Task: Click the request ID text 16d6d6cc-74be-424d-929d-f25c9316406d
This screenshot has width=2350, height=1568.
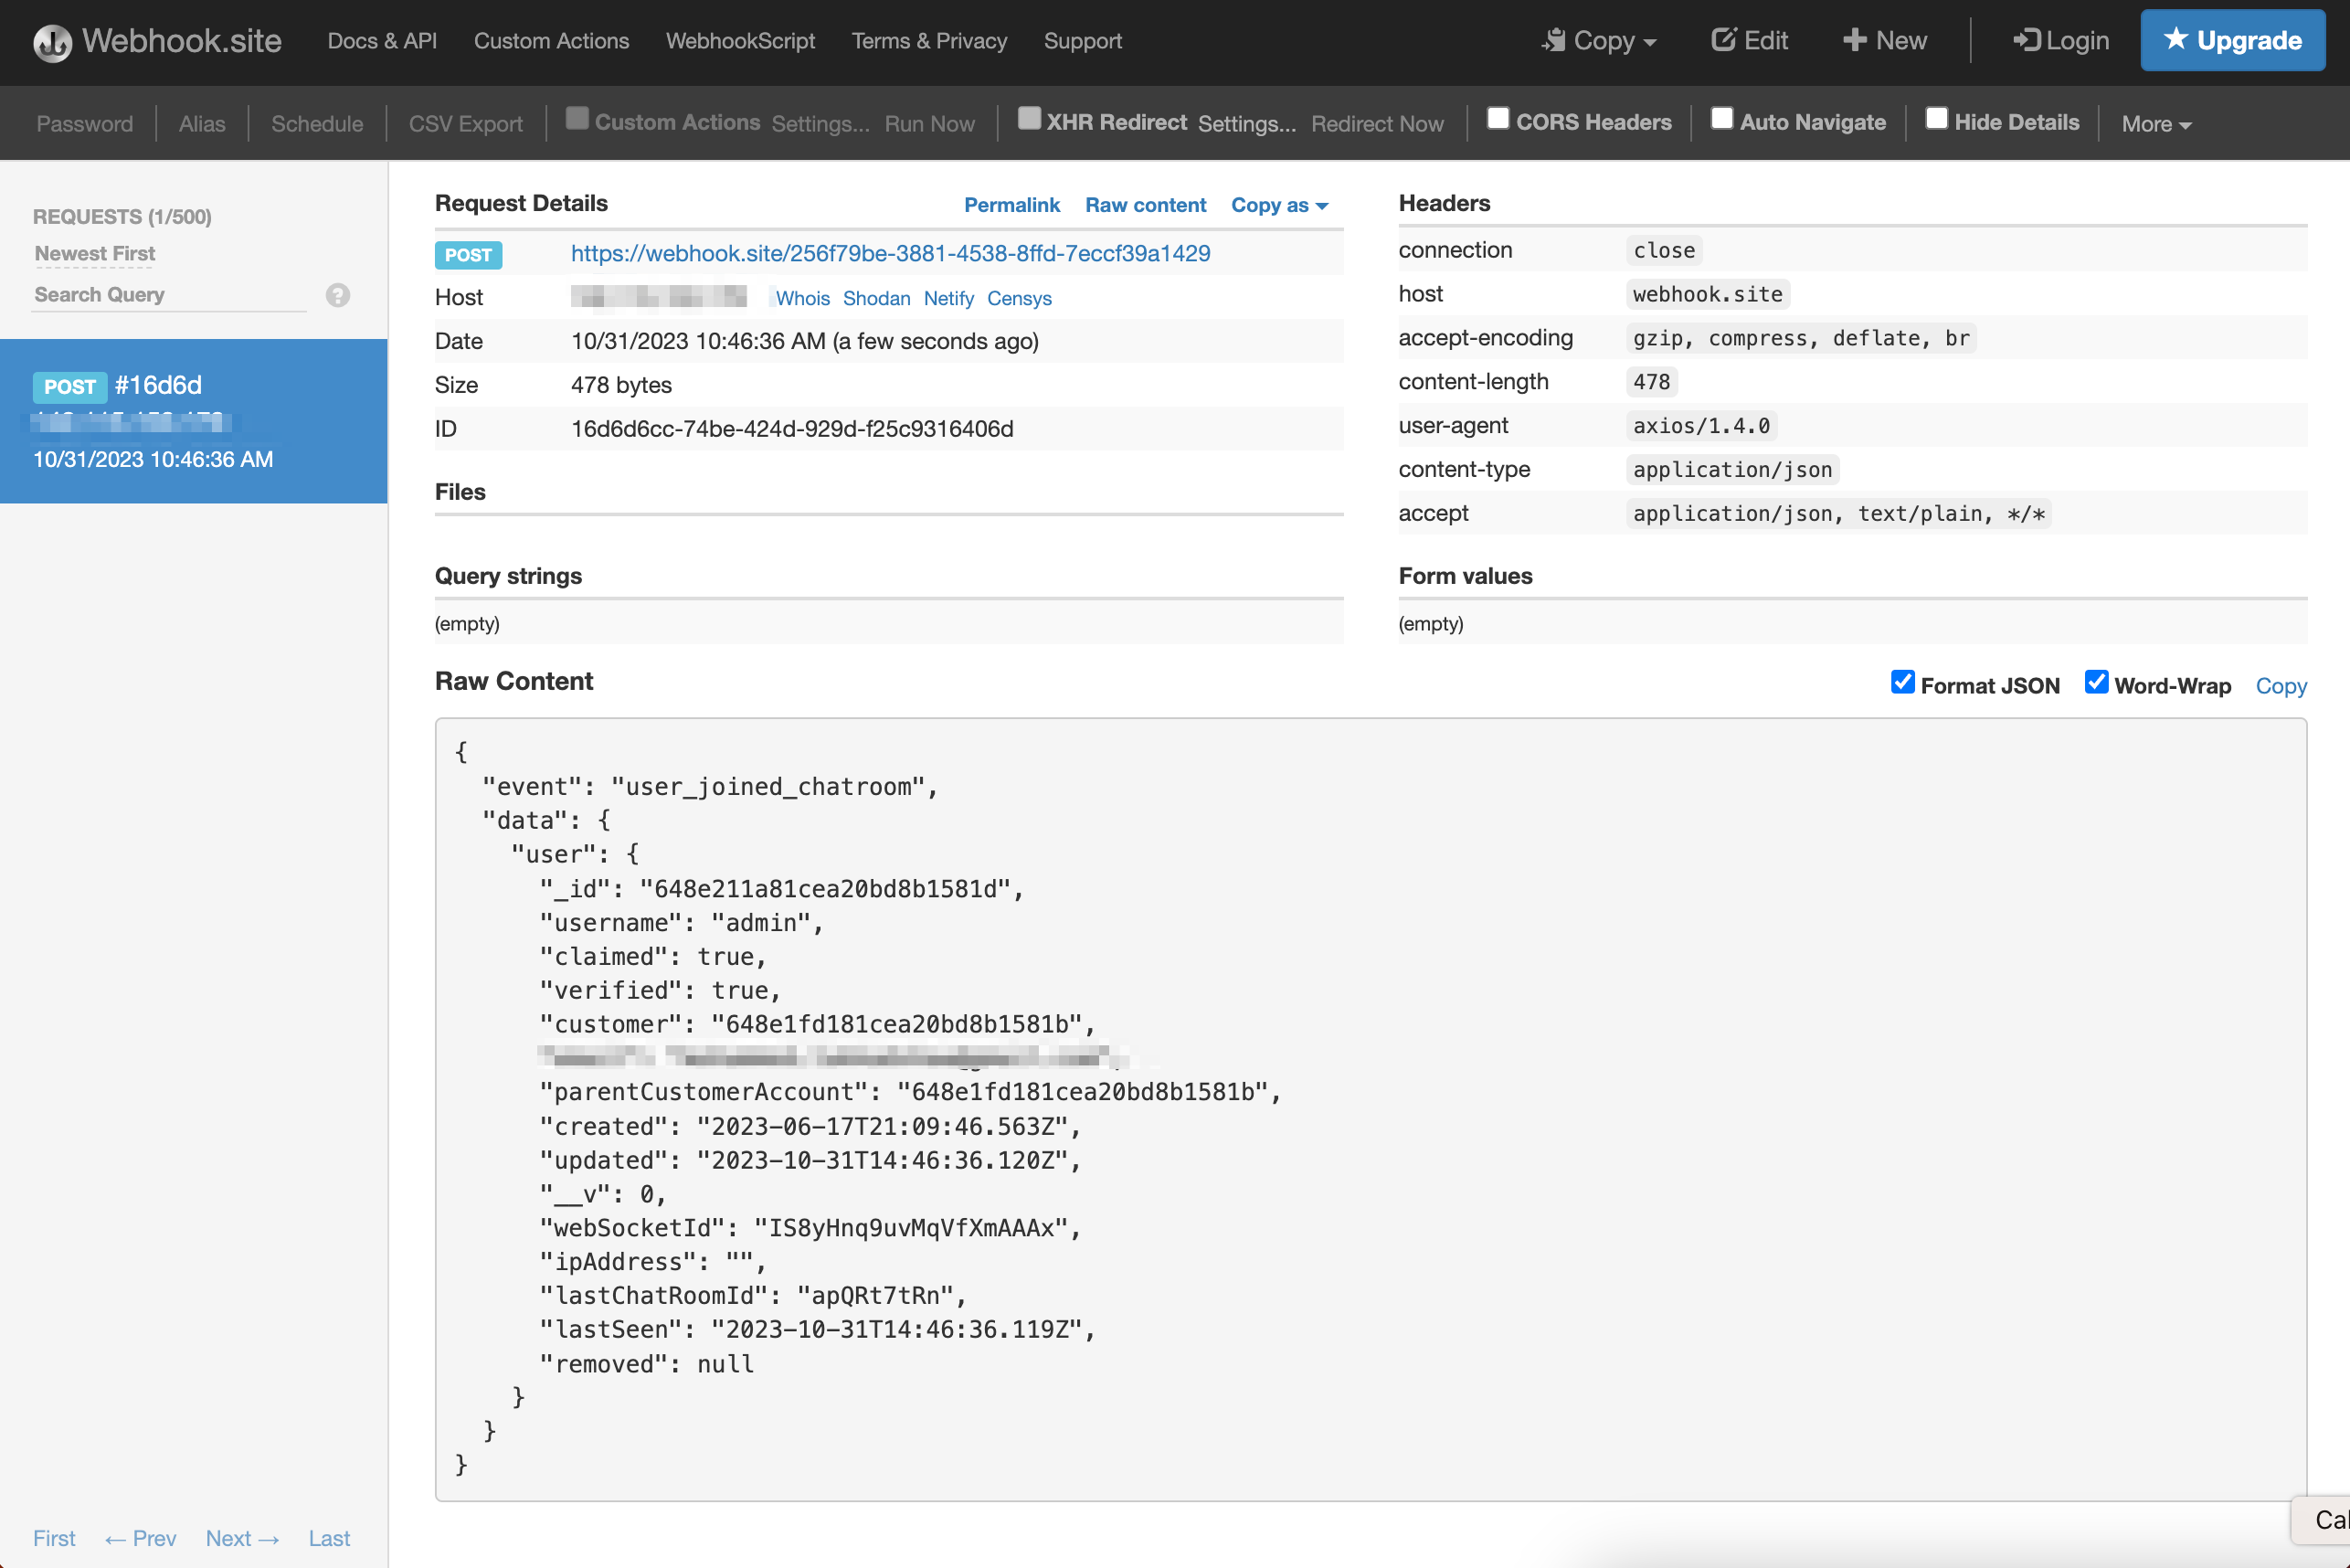Action: pyautogui.click(x=792, y=429)
